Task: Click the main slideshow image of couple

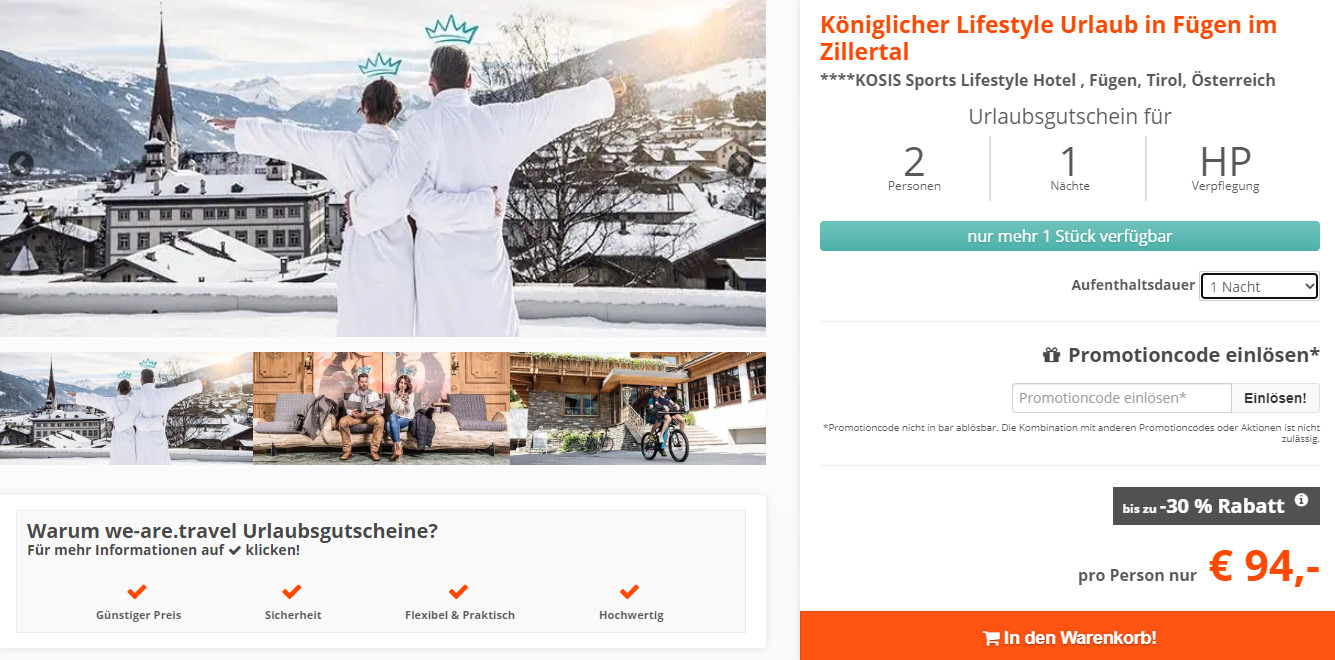Action: tap(383, 168)
